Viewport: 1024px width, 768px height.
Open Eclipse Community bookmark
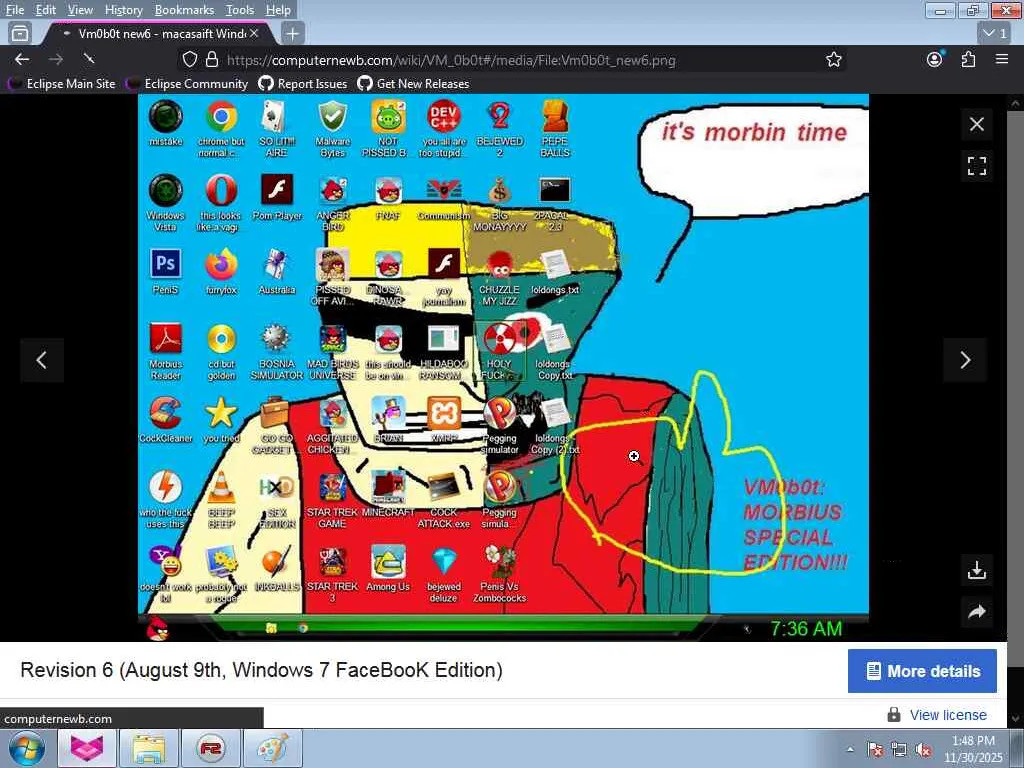coord(187,84)
